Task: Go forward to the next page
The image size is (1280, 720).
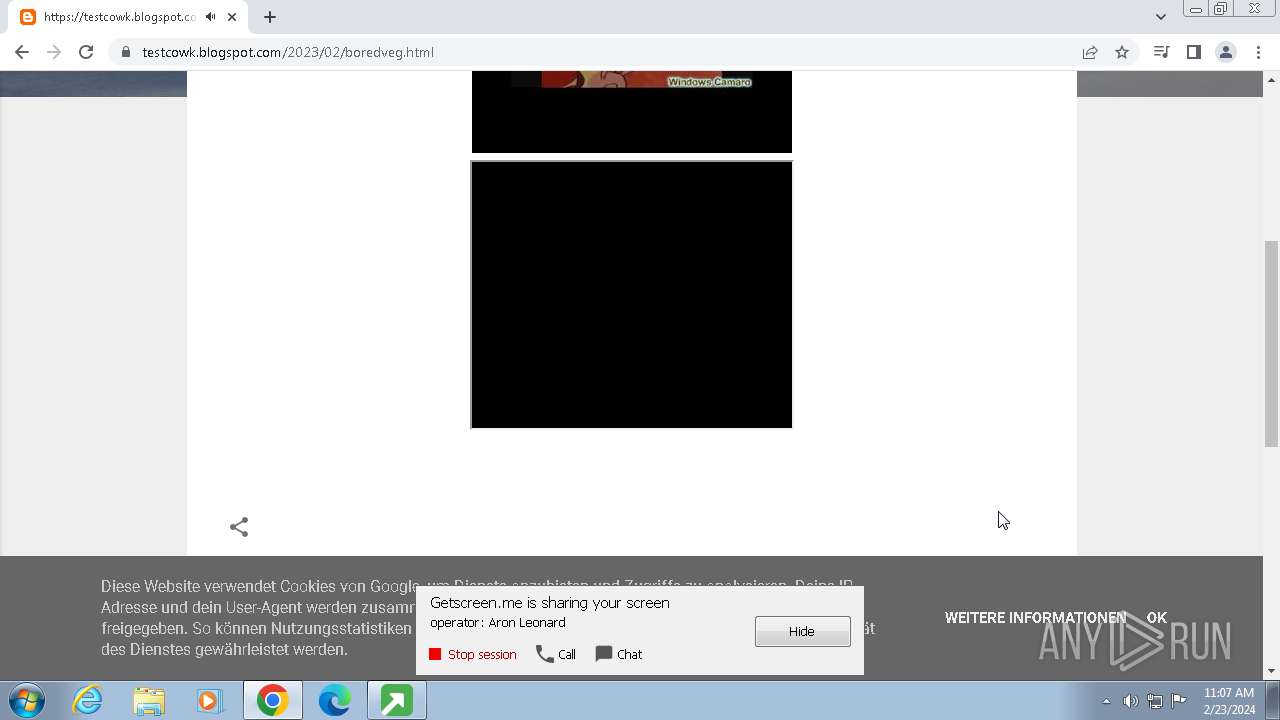Action: point(54,52)
